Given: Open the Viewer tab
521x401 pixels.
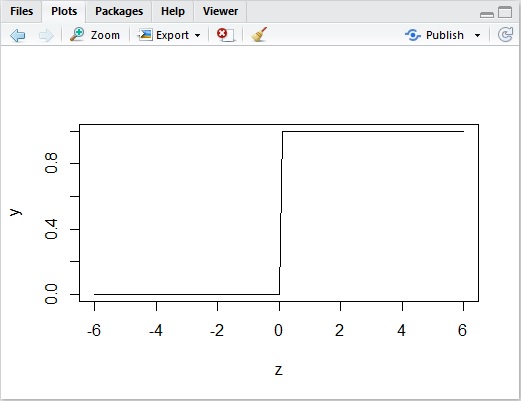Looking at the screenshot, I should click(220, 11).
